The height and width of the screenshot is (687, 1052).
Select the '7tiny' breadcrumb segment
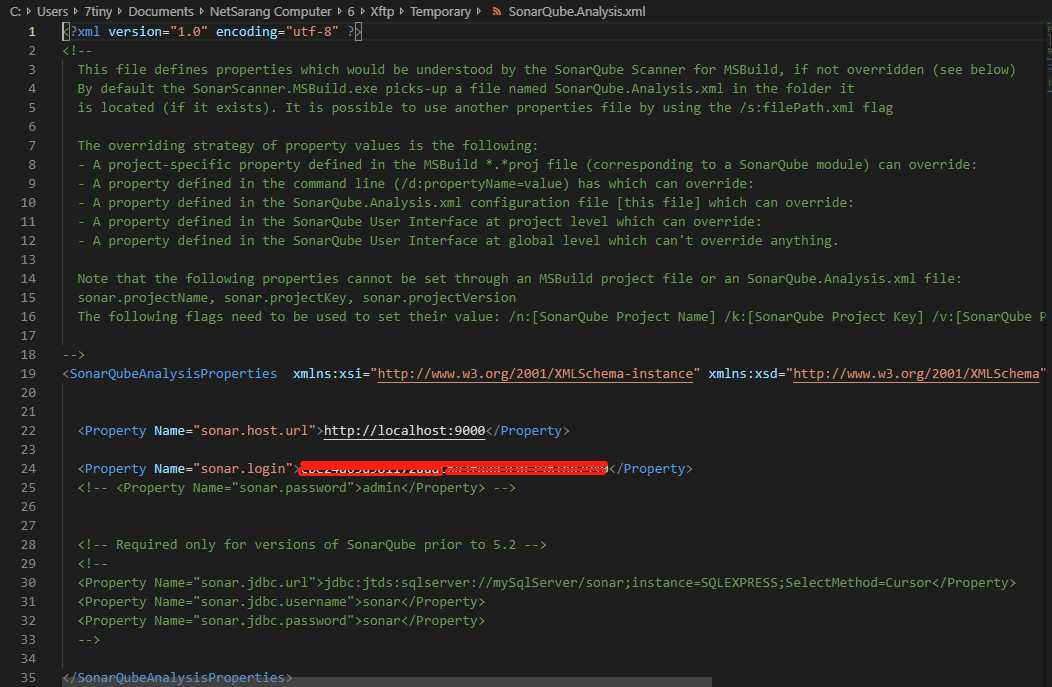pos(98,11)
